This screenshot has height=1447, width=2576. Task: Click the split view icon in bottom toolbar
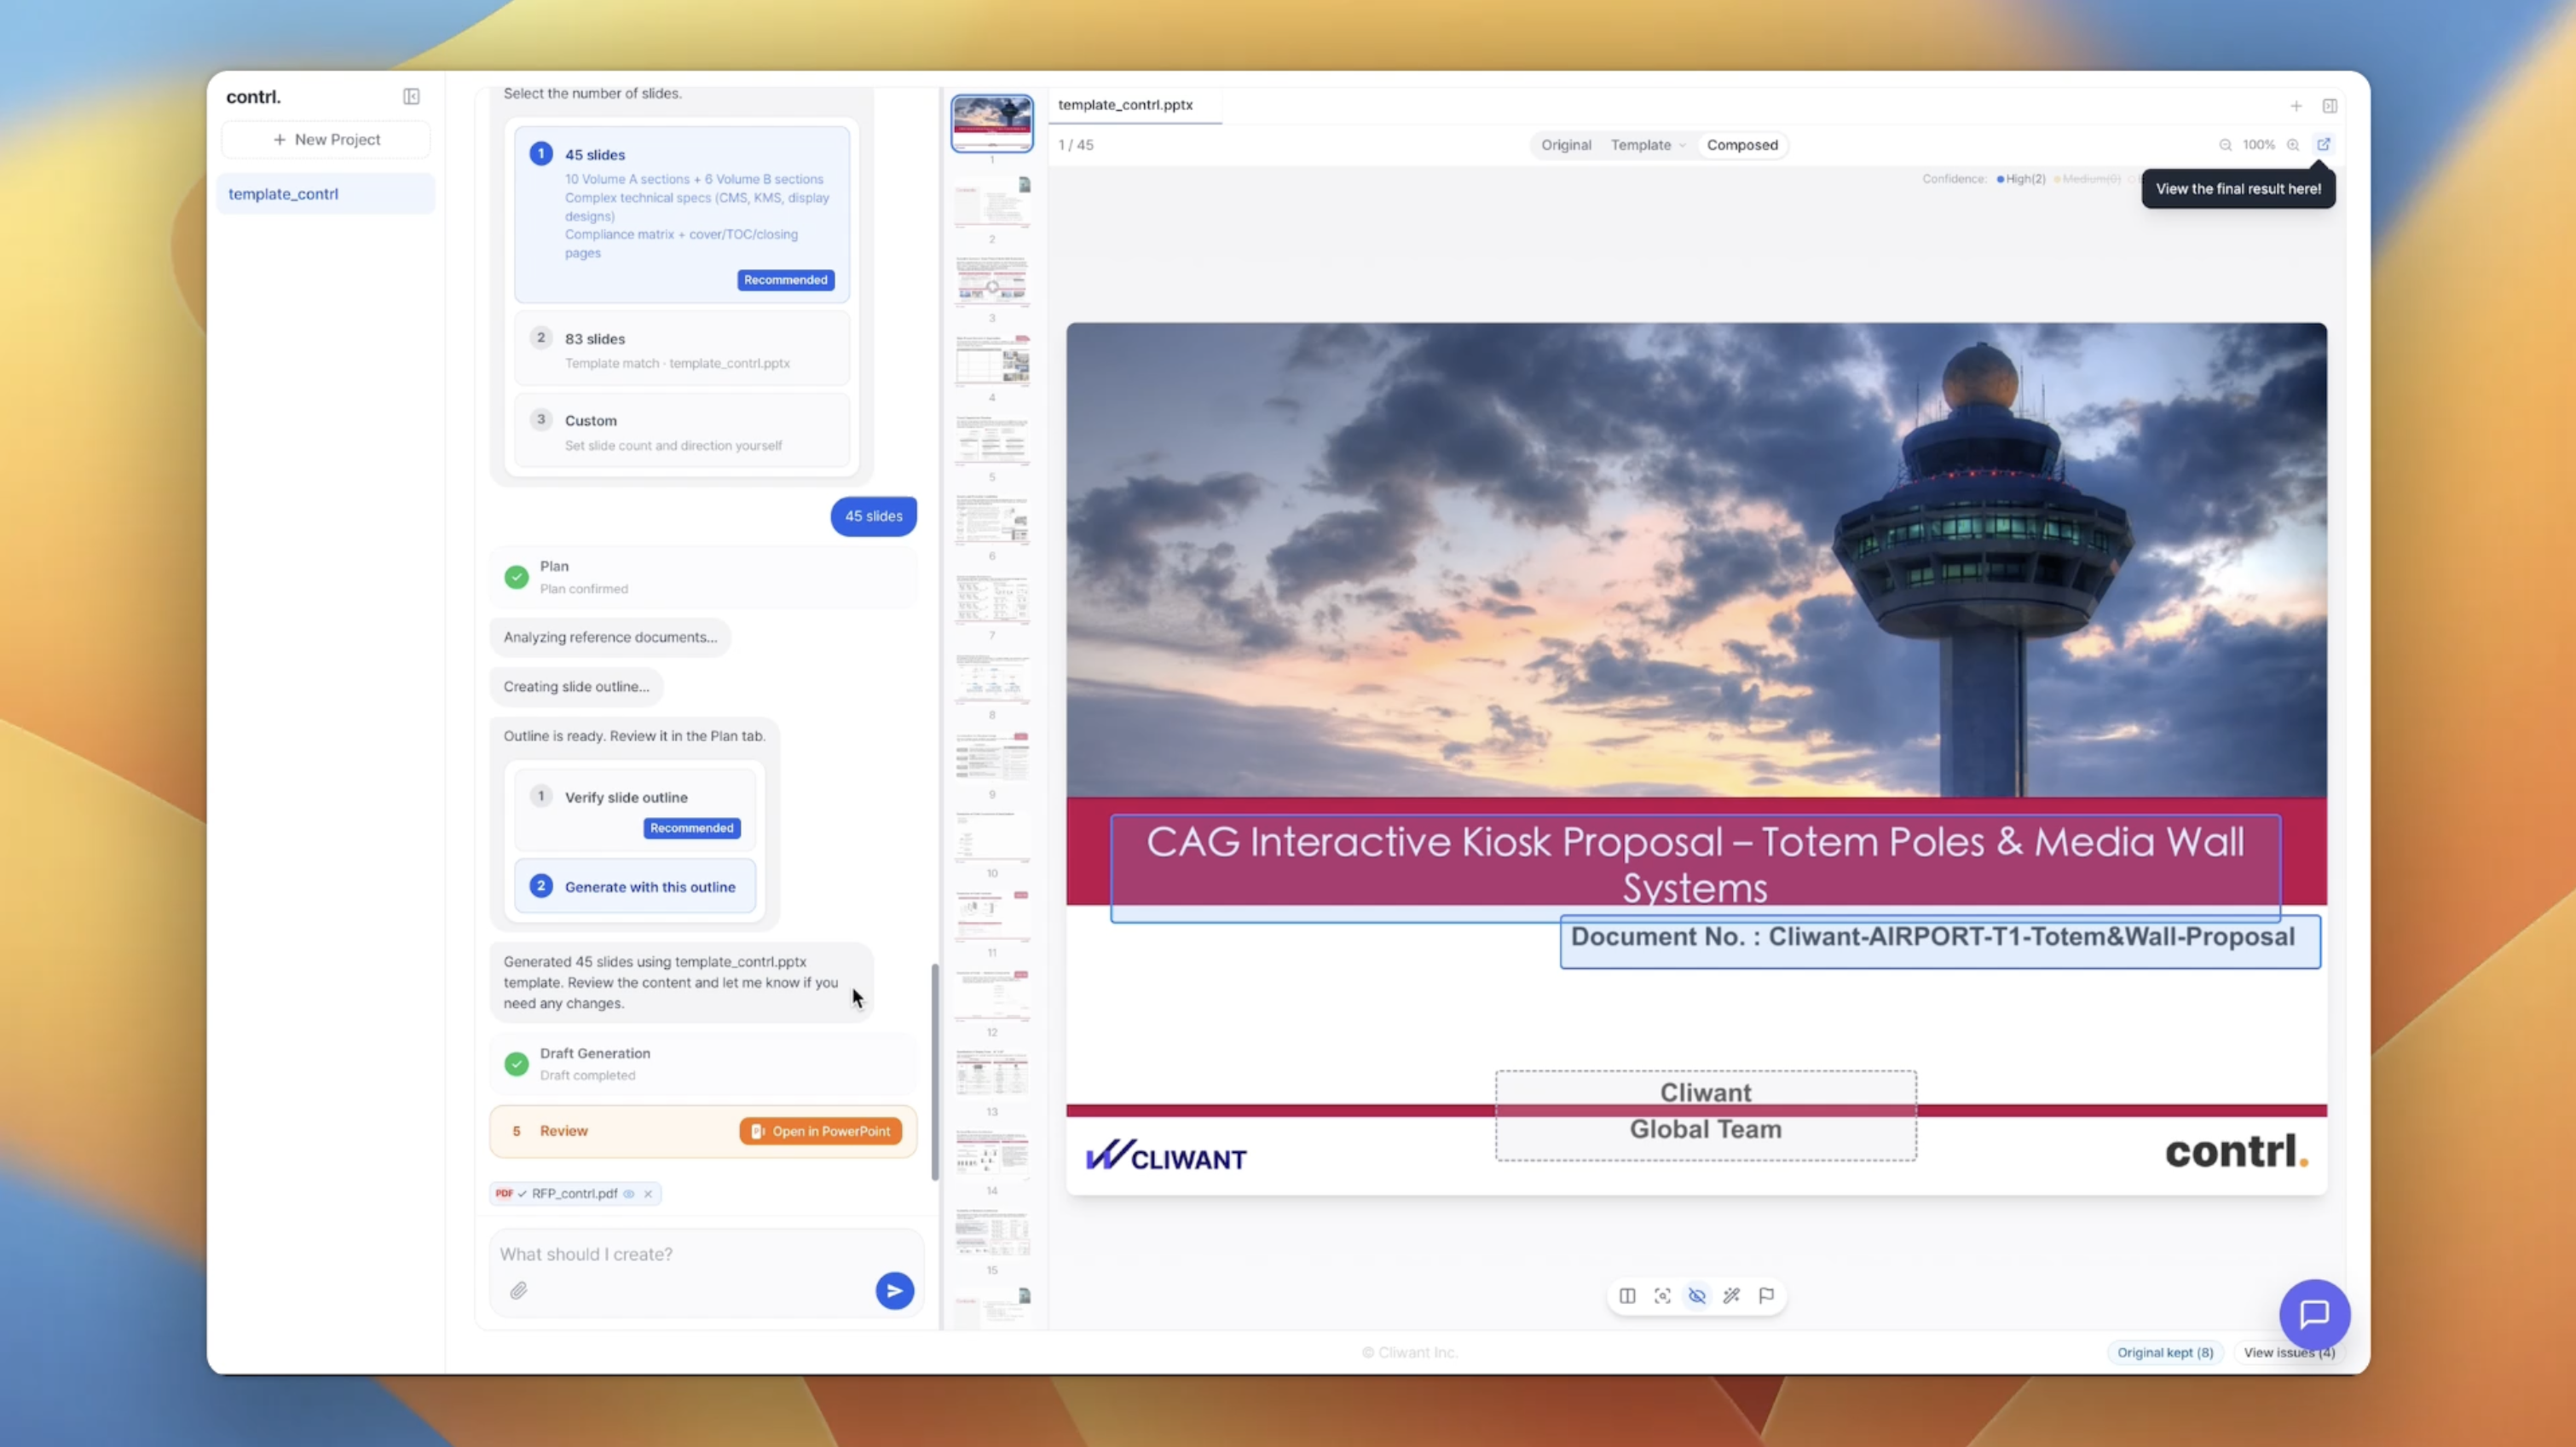point(1627,1296)
